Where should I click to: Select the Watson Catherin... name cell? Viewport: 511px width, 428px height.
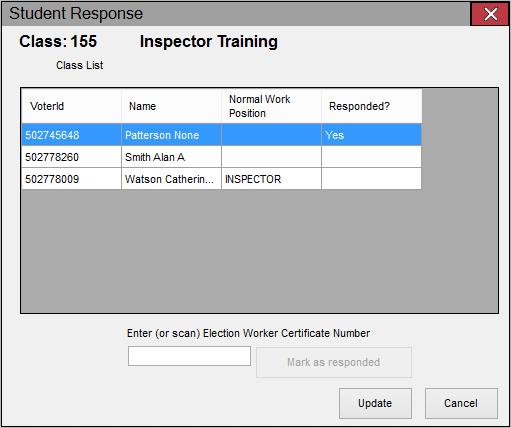pyautogui.click(x=172, y=179)
